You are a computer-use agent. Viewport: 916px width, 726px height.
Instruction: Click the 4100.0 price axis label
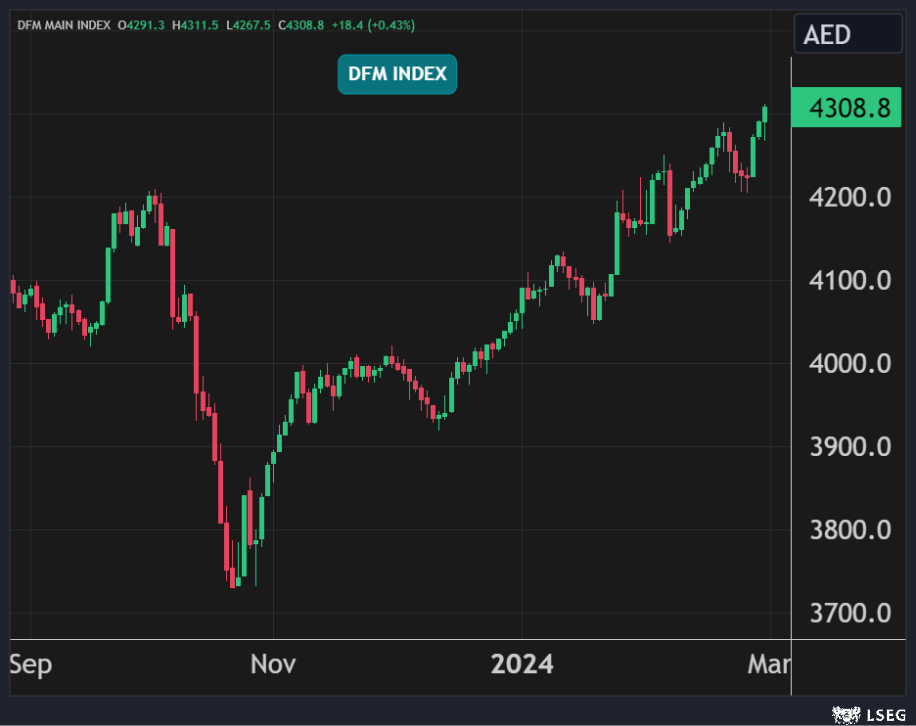click(849, 280)
